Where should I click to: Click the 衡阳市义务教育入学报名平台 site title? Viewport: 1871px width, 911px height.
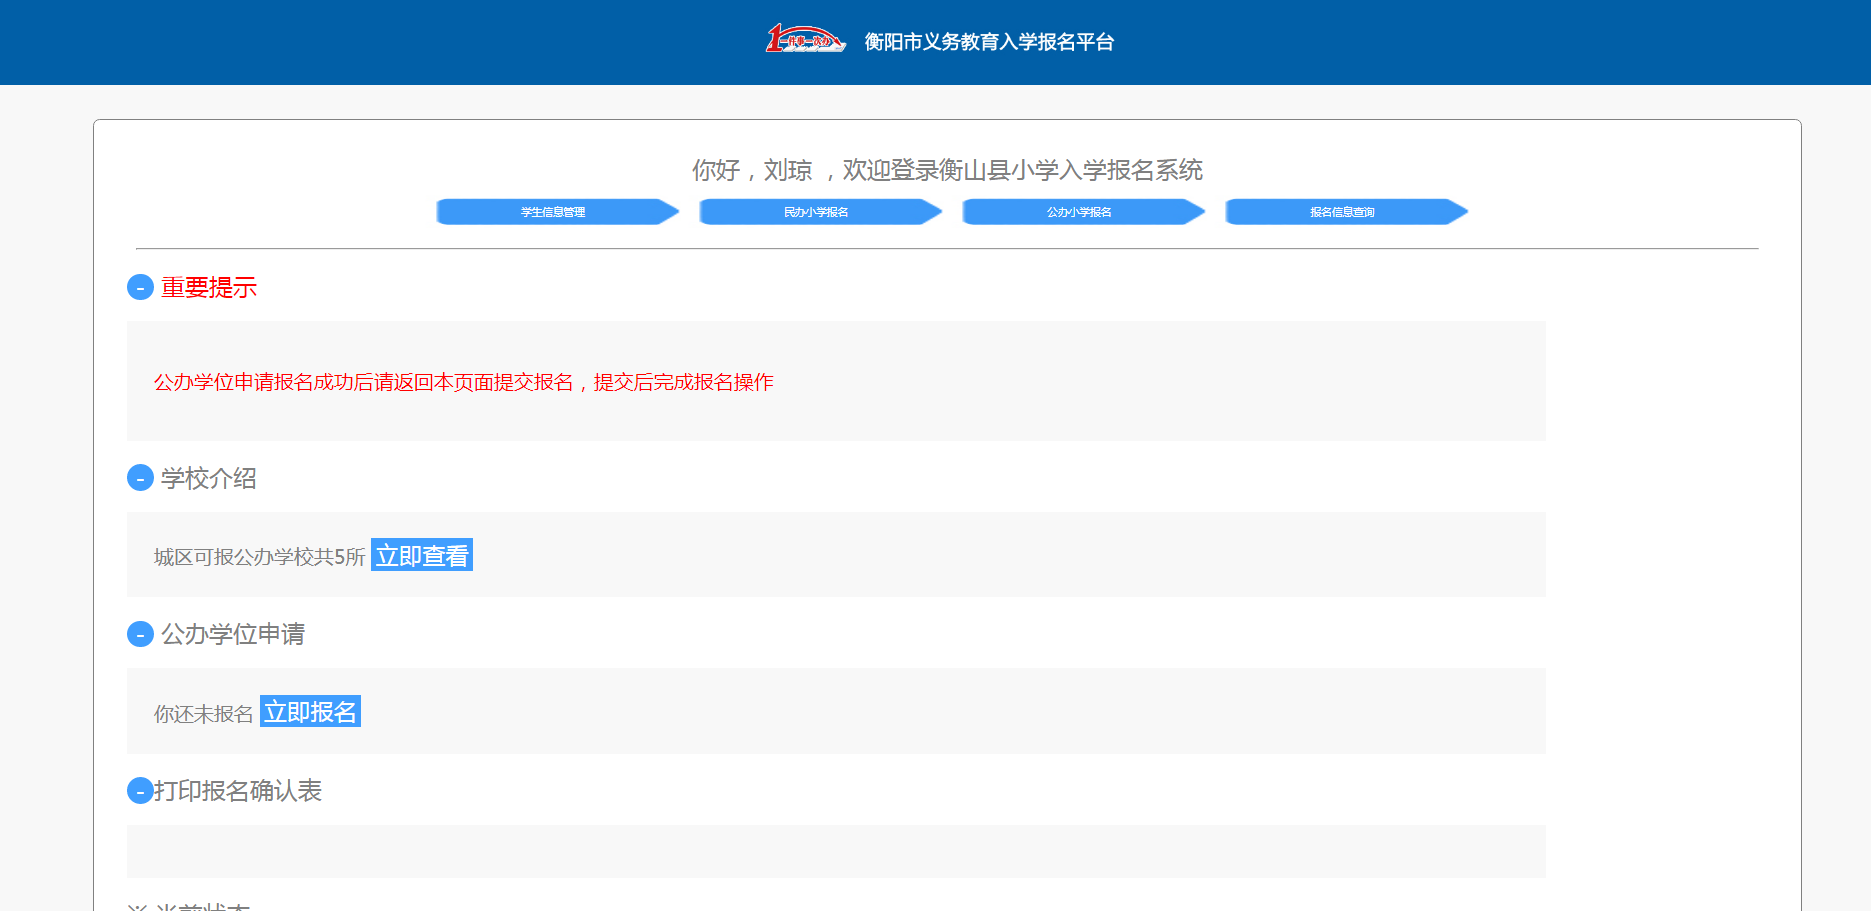[x=989, y=42]
